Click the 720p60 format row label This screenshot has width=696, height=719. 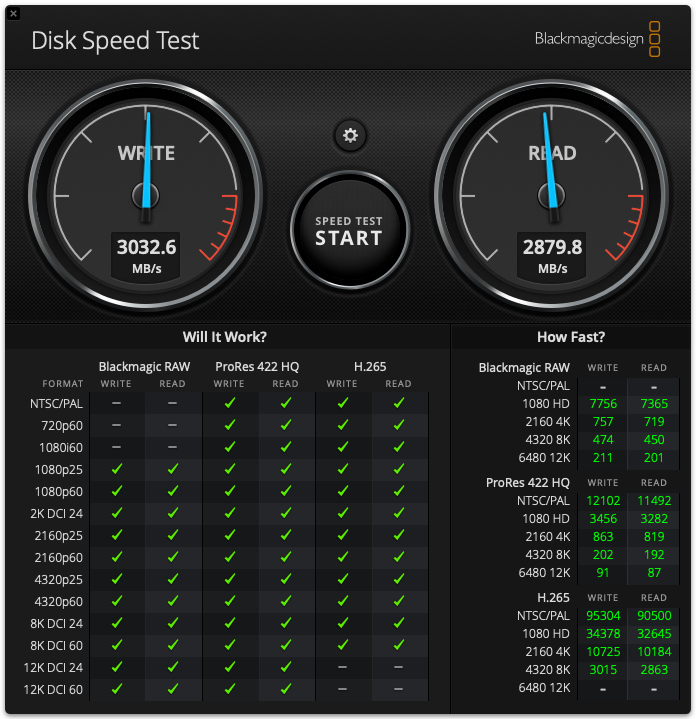[x=62, y=426]
